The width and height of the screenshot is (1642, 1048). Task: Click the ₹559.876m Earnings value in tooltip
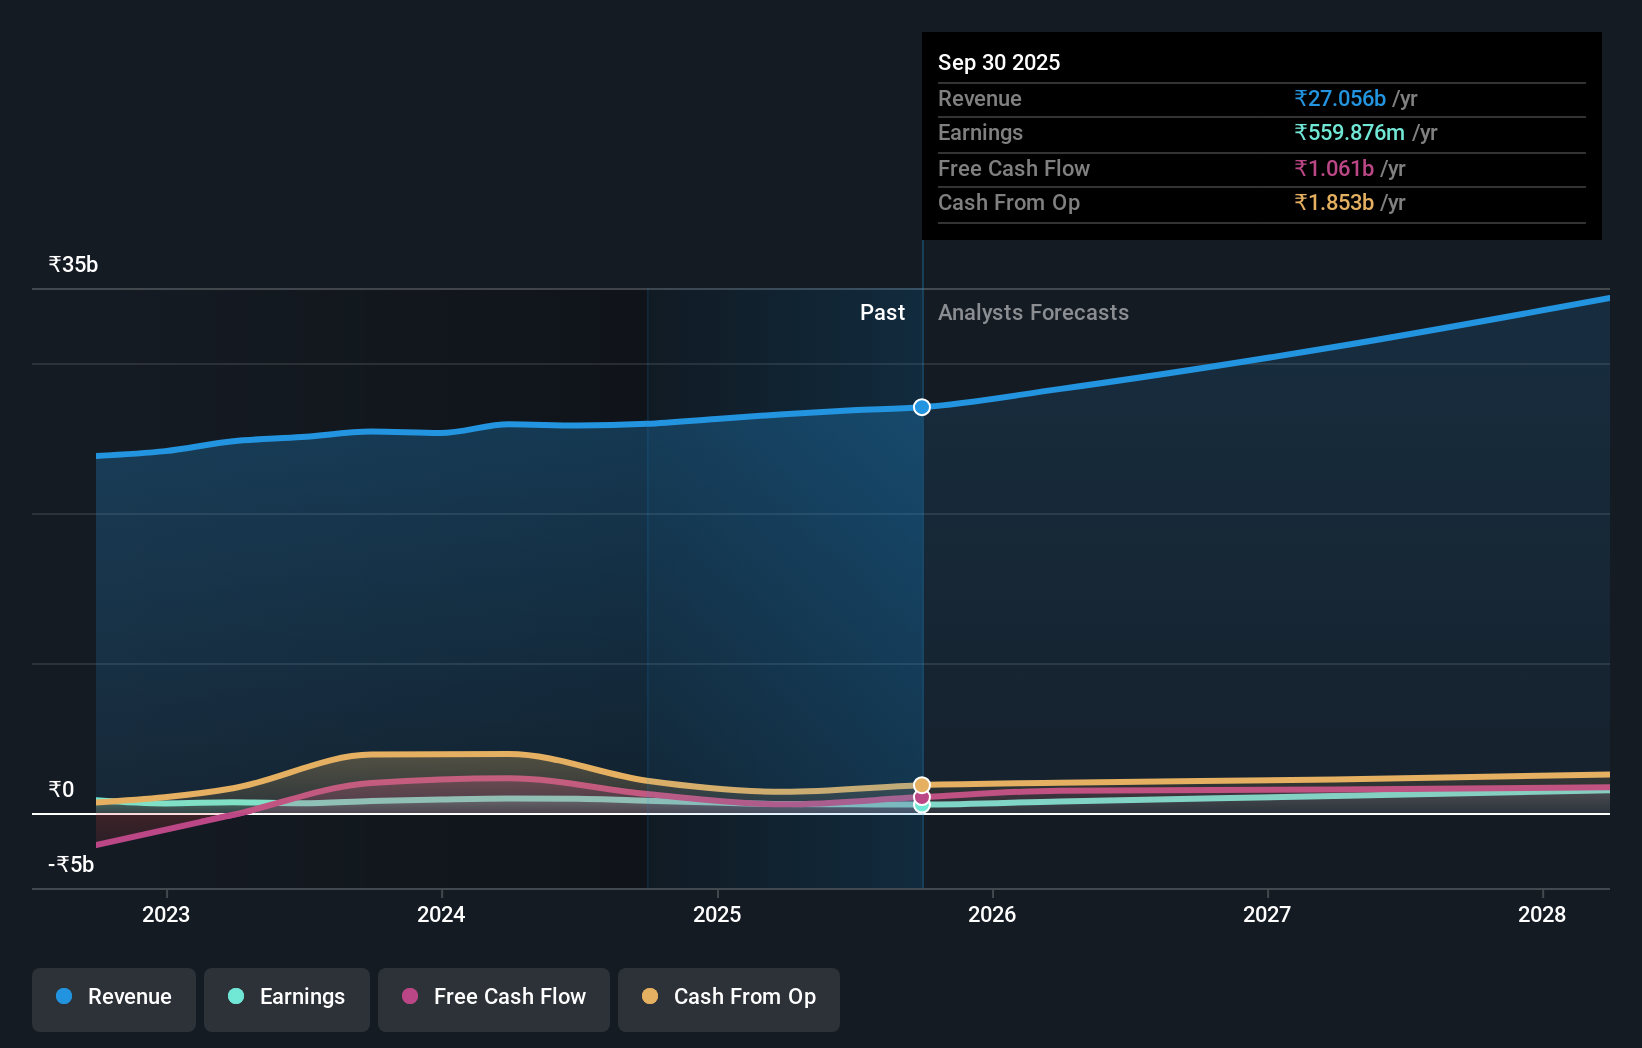[1349, 132]
